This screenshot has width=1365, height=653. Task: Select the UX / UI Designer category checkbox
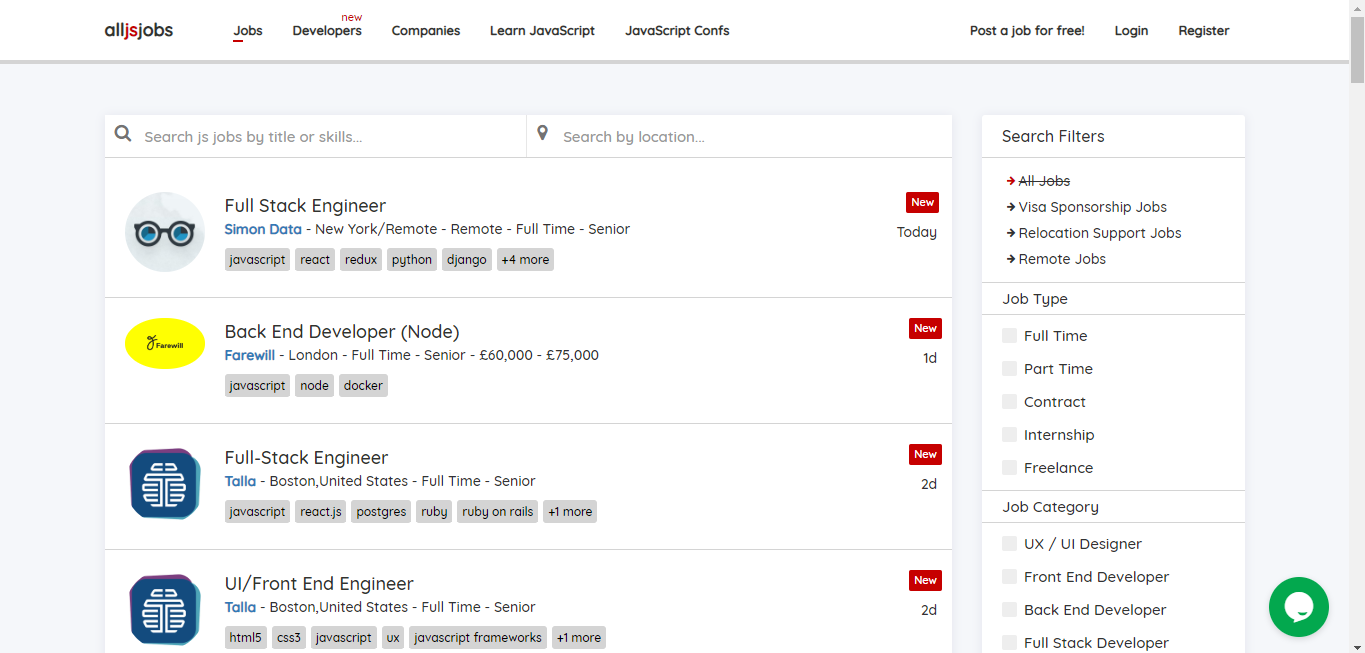click(1009, 543)
